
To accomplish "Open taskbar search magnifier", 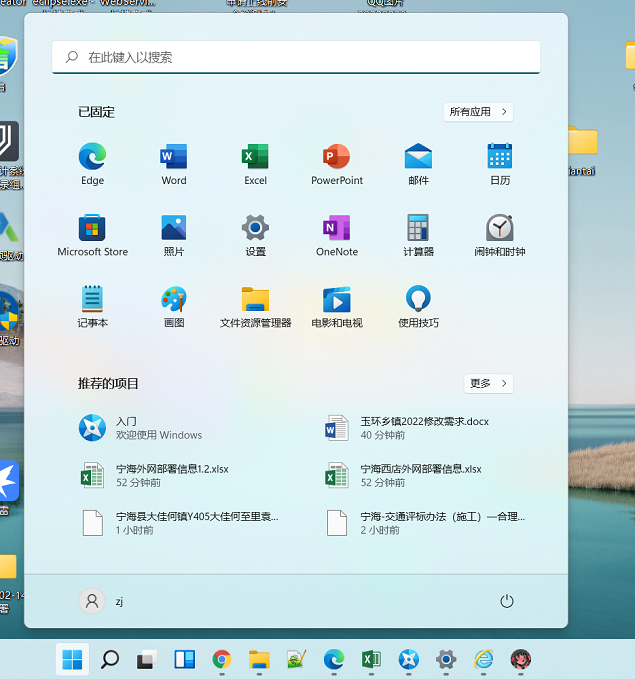I will click(x=110, y=660).
